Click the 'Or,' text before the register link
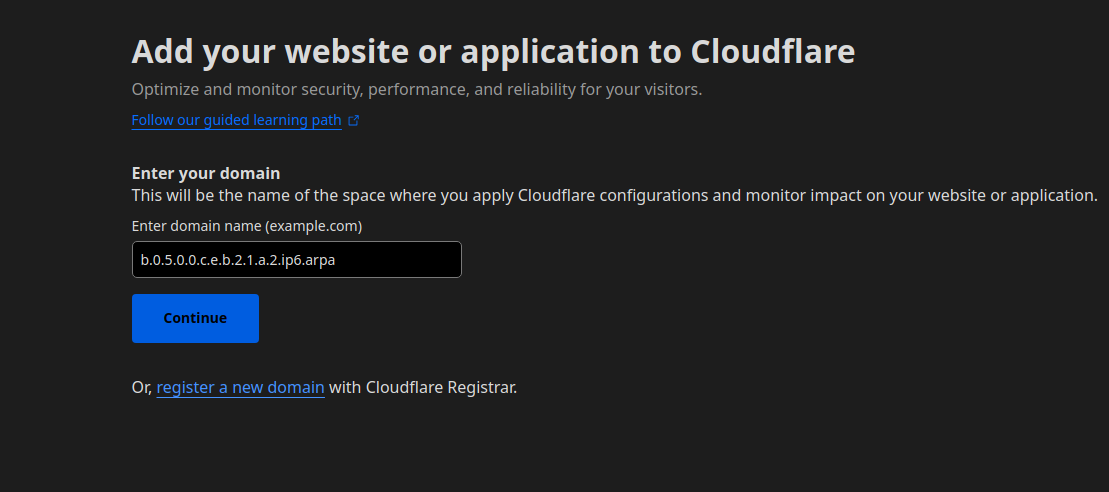Image resolution: width=1109 pixels, height=492 pixels. point(142,387)
